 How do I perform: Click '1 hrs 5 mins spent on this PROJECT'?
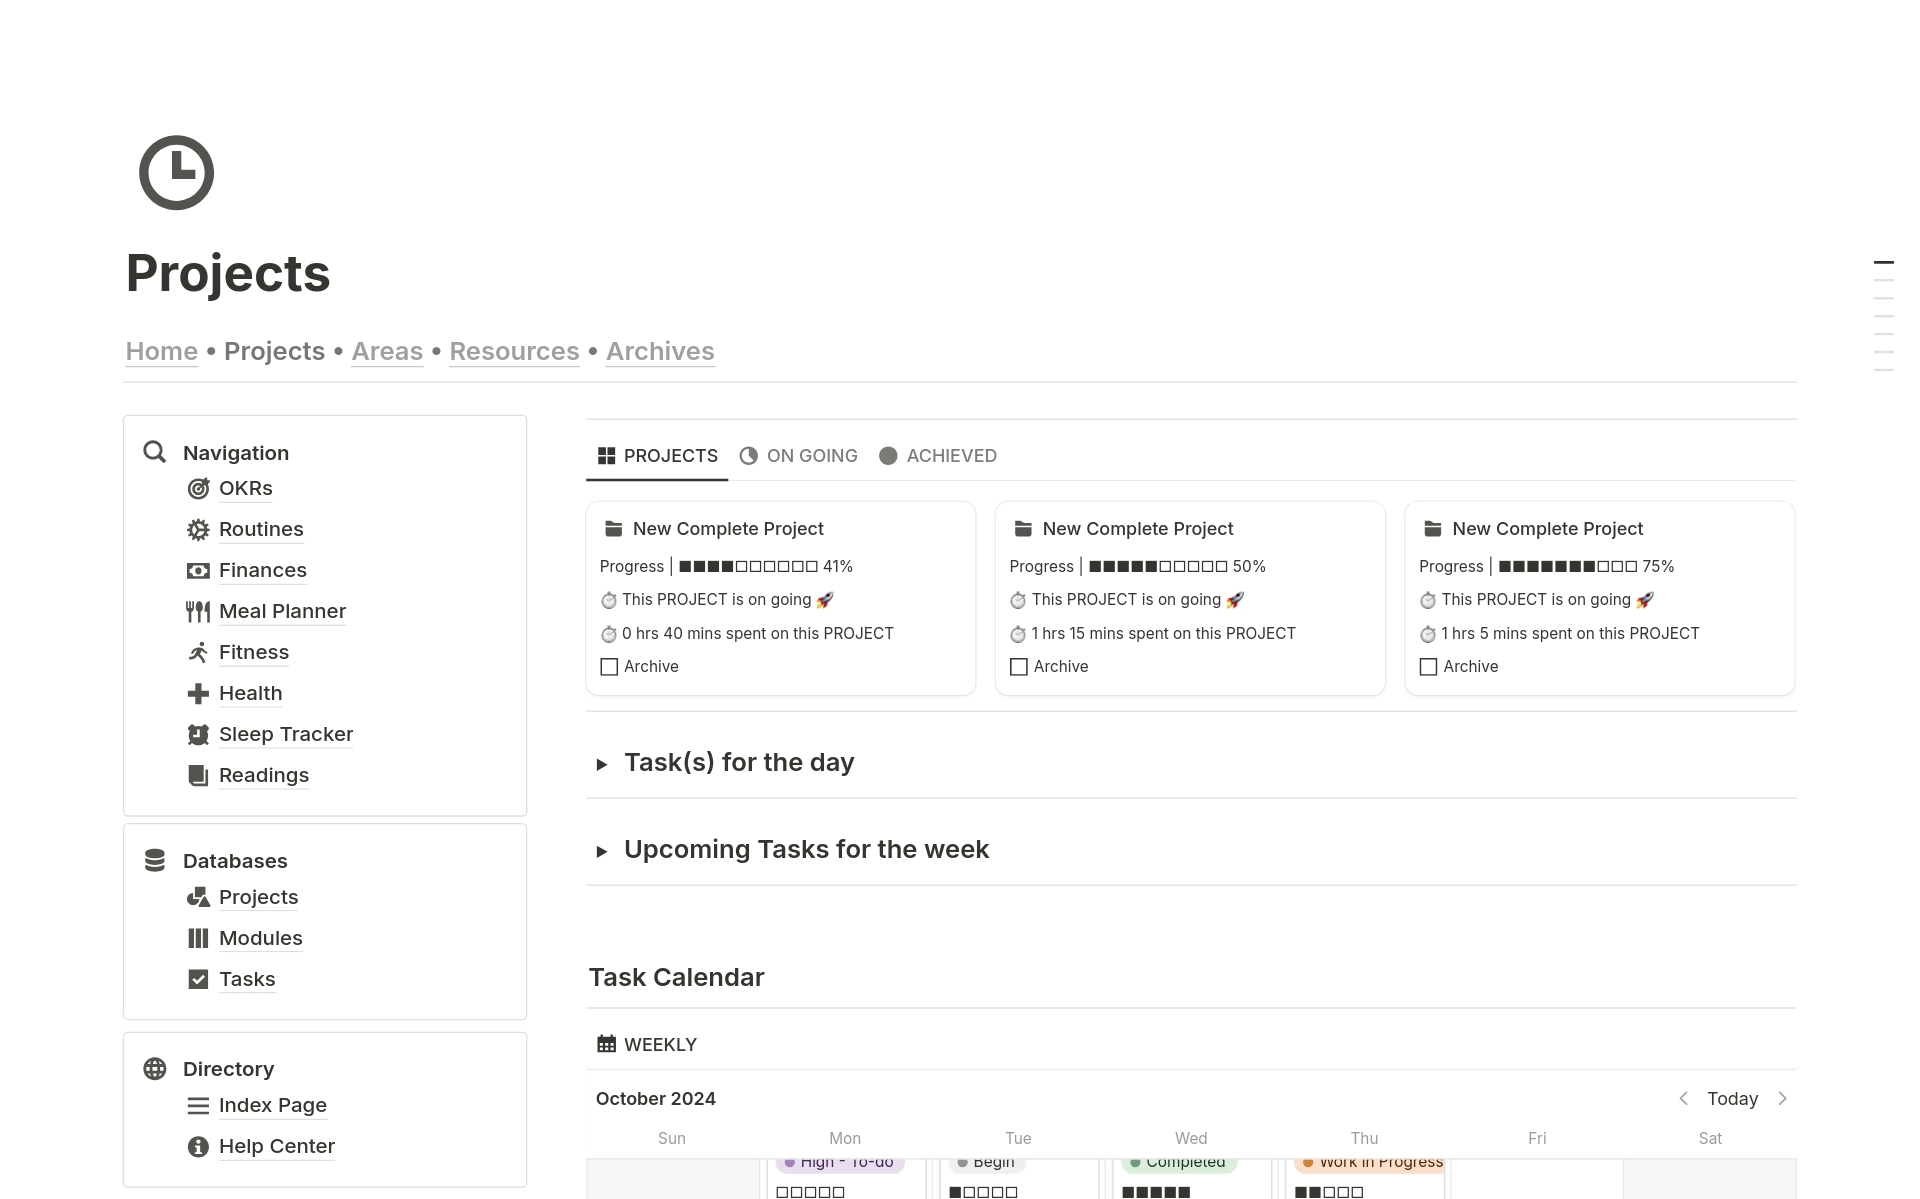click(x=1570, y=633)
